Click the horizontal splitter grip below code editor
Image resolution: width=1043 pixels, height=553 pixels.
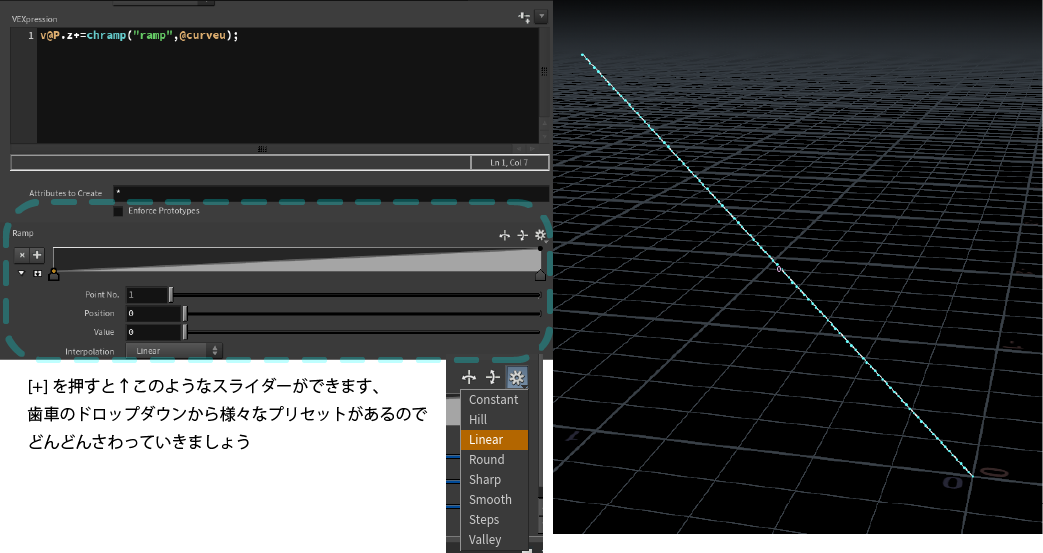click(x=262, y=149)
